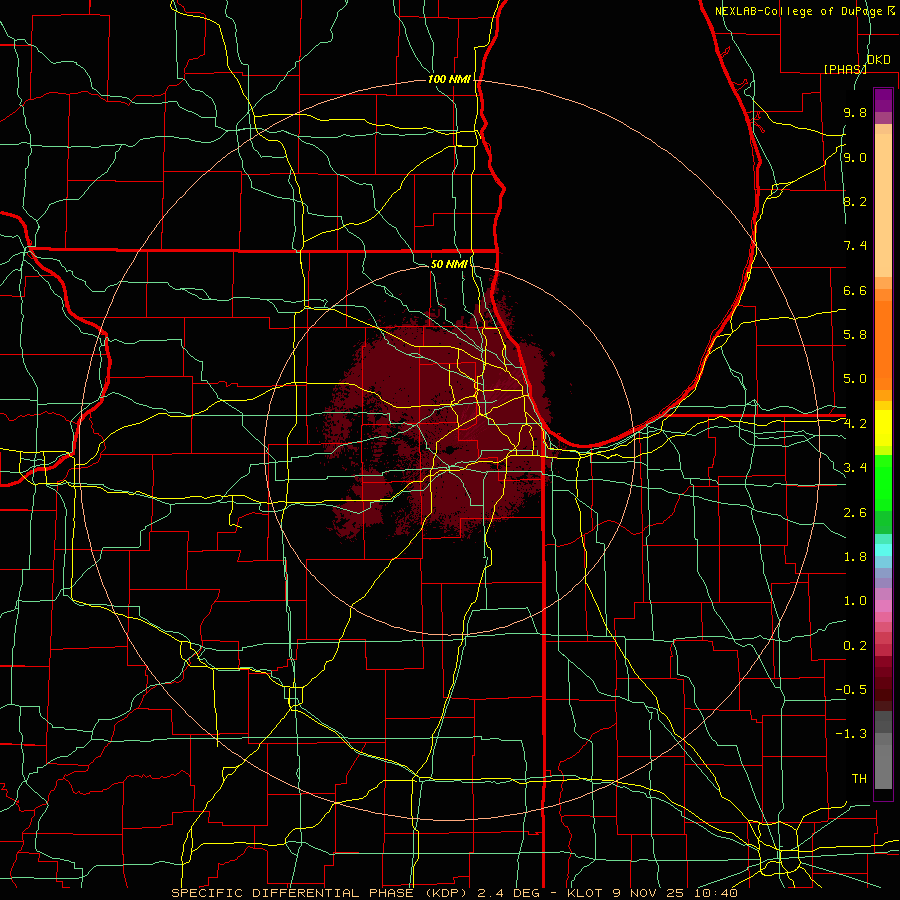The image size is (900, 900).
Task: Click the 10:40 time stamp
Action: click(715, 893)
